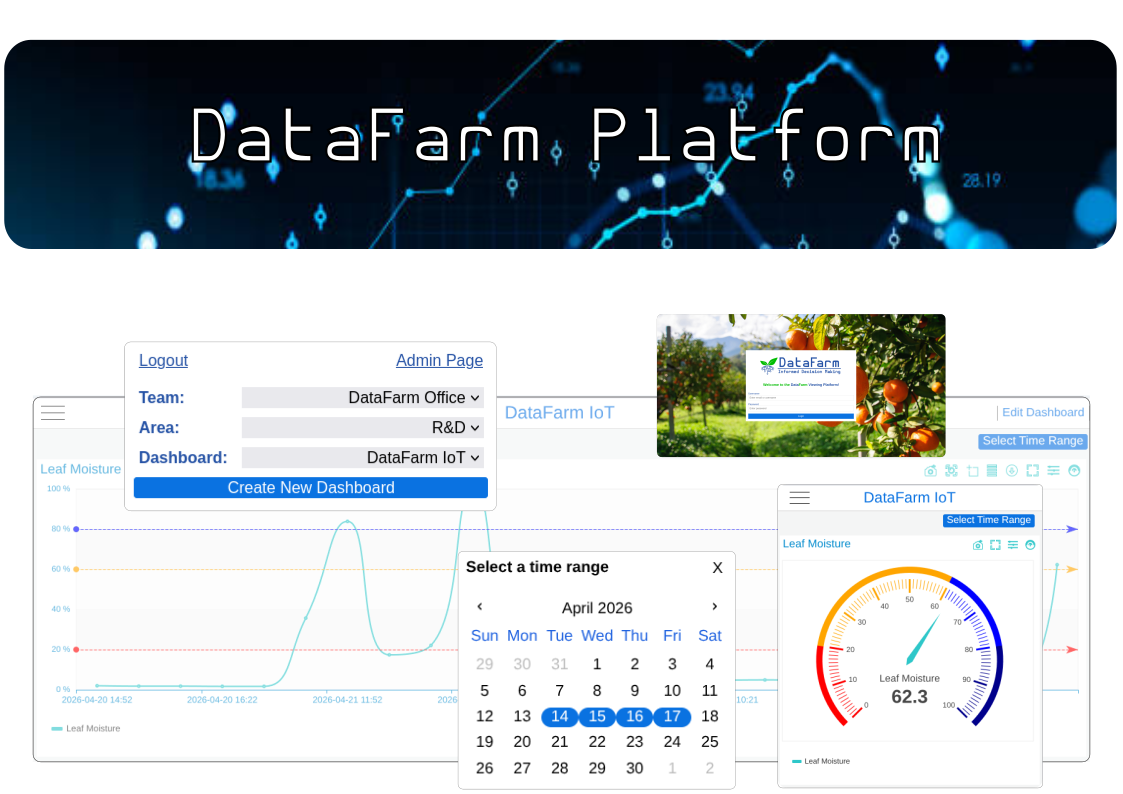
Task: Open the Dashboard dropdown showing DataFarm IoT
Action: 362,457
